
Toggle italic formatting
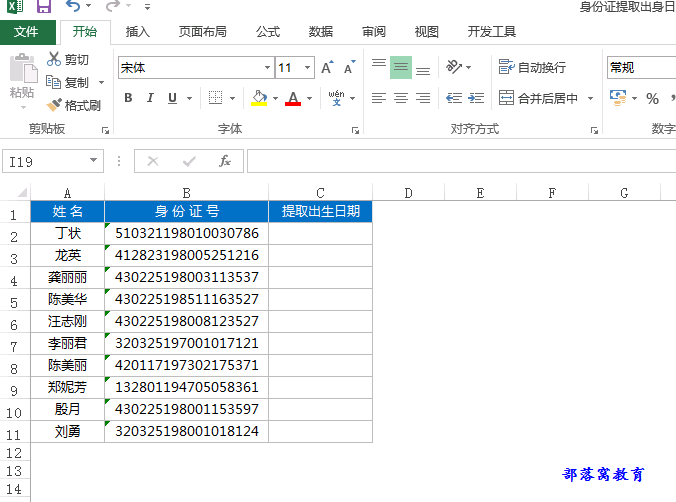point(150,98)
